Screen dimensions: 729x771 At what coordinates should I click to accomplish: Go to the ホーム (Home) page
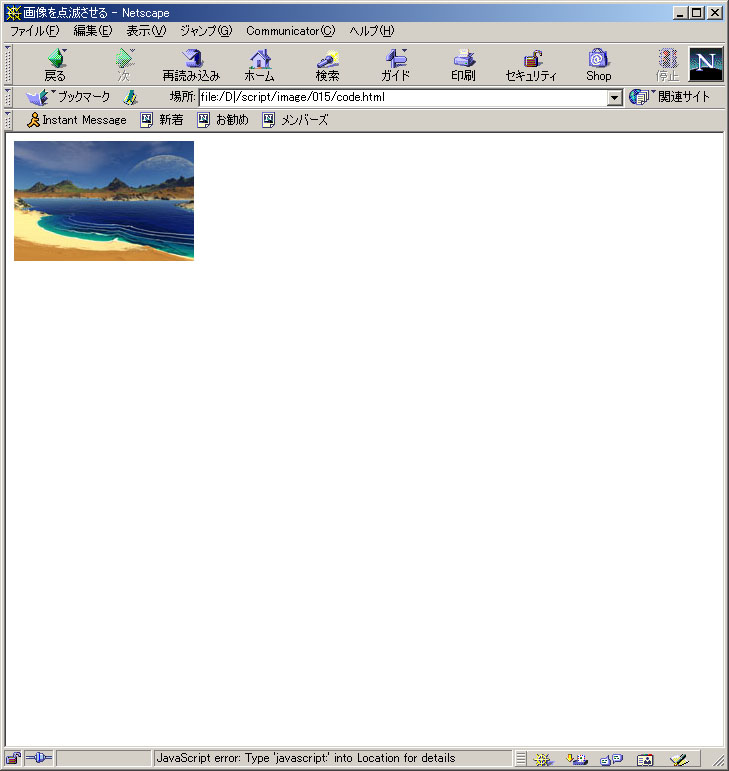259,65
